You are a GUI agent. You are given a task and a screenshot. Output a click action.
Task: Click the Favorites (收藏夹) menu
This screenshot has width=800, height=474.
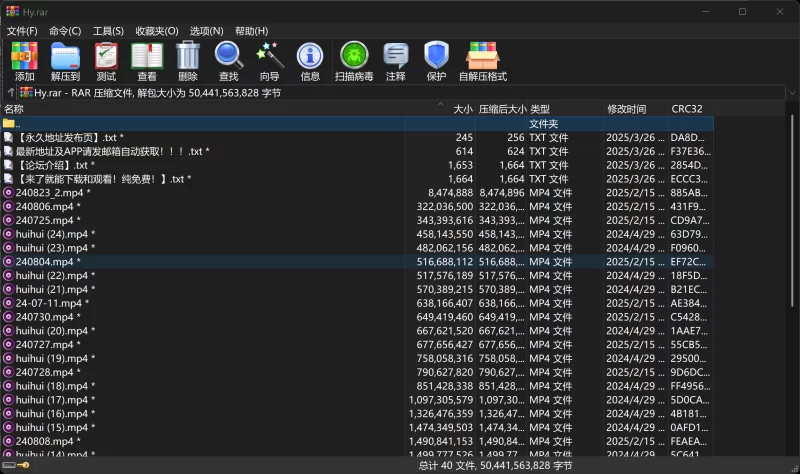[157, 31]
